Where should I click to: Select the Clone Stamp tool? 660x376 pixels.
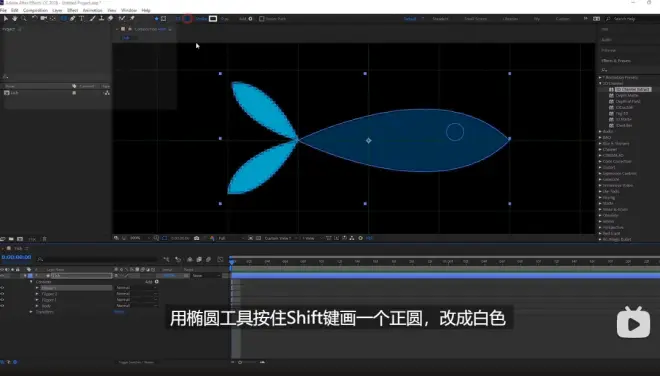click(x=101, y=19)
